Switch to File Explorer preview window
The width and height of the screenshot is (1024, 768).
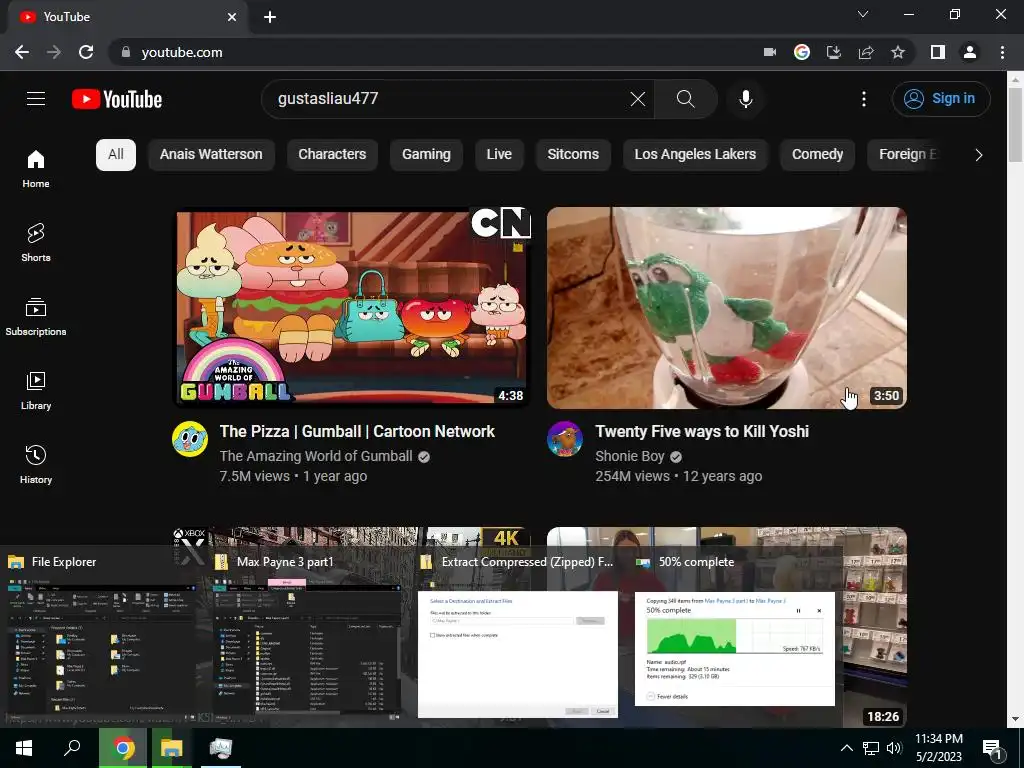pos(102,635)
